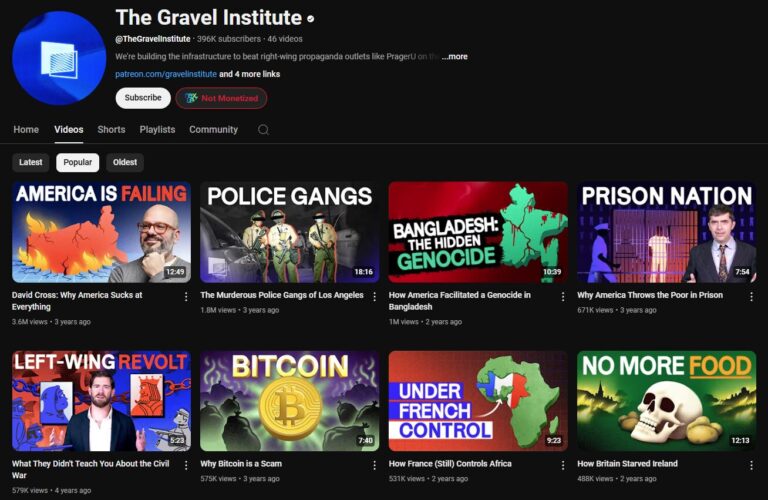The image size is (768, 500).
Task: Click the Not Monetized badge
Action: click(221, 98)
